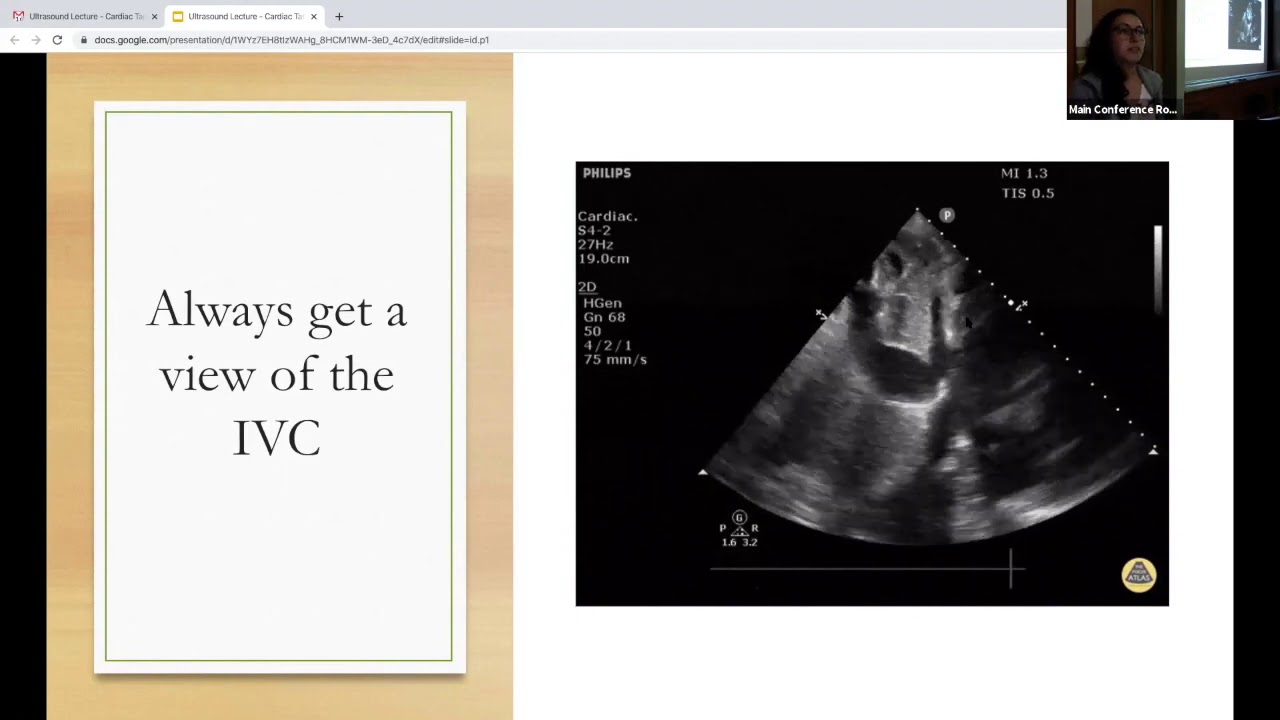Click the 'Gn 68' gain value
Image resolution: width=1280 pixels, height=720 pixels.
coord(604,317)
